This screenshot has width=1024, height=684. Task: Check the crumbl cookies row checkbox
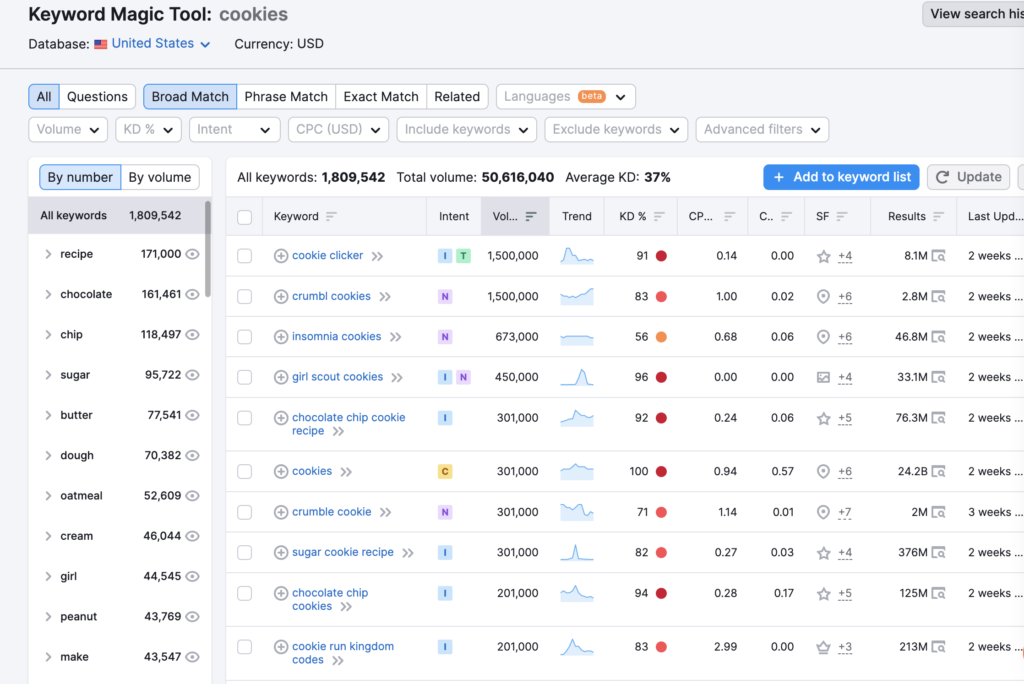(x=245, y=297)
